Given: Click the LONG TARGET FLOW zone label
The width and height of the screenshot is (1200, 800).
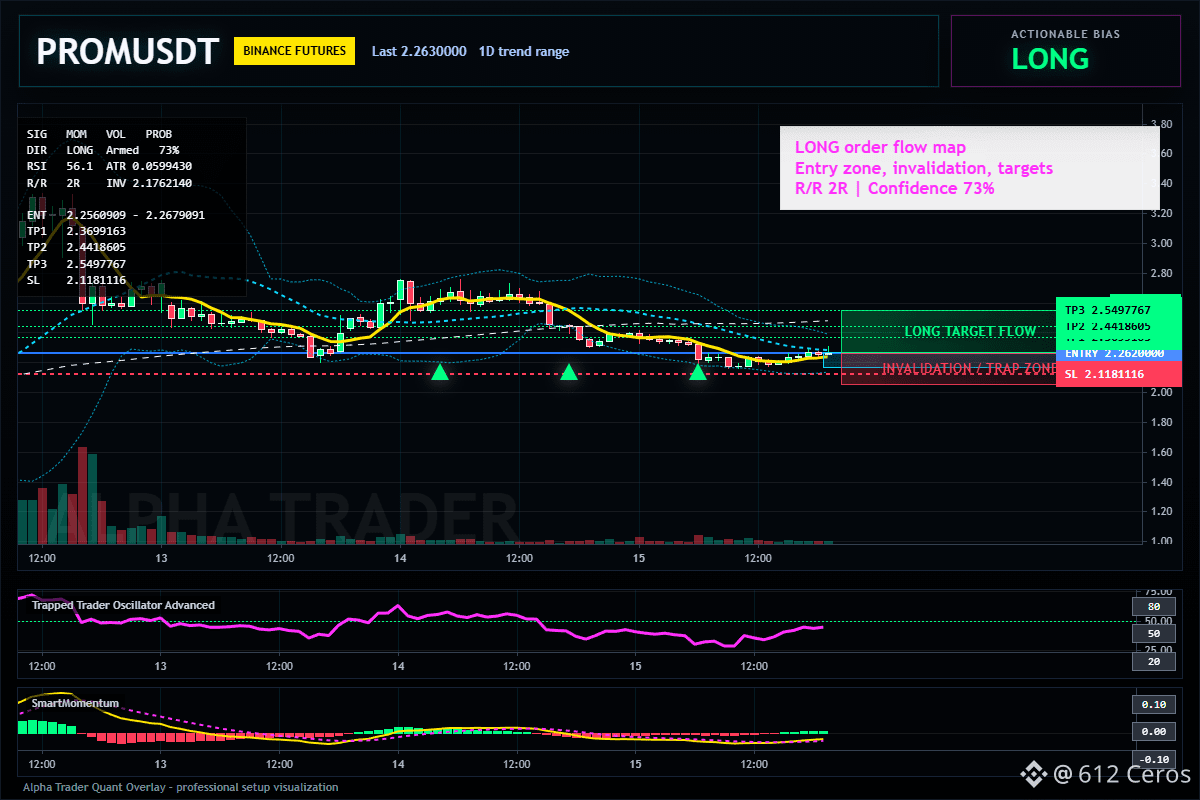Looking at the screenshot, I should coord(970,331).
